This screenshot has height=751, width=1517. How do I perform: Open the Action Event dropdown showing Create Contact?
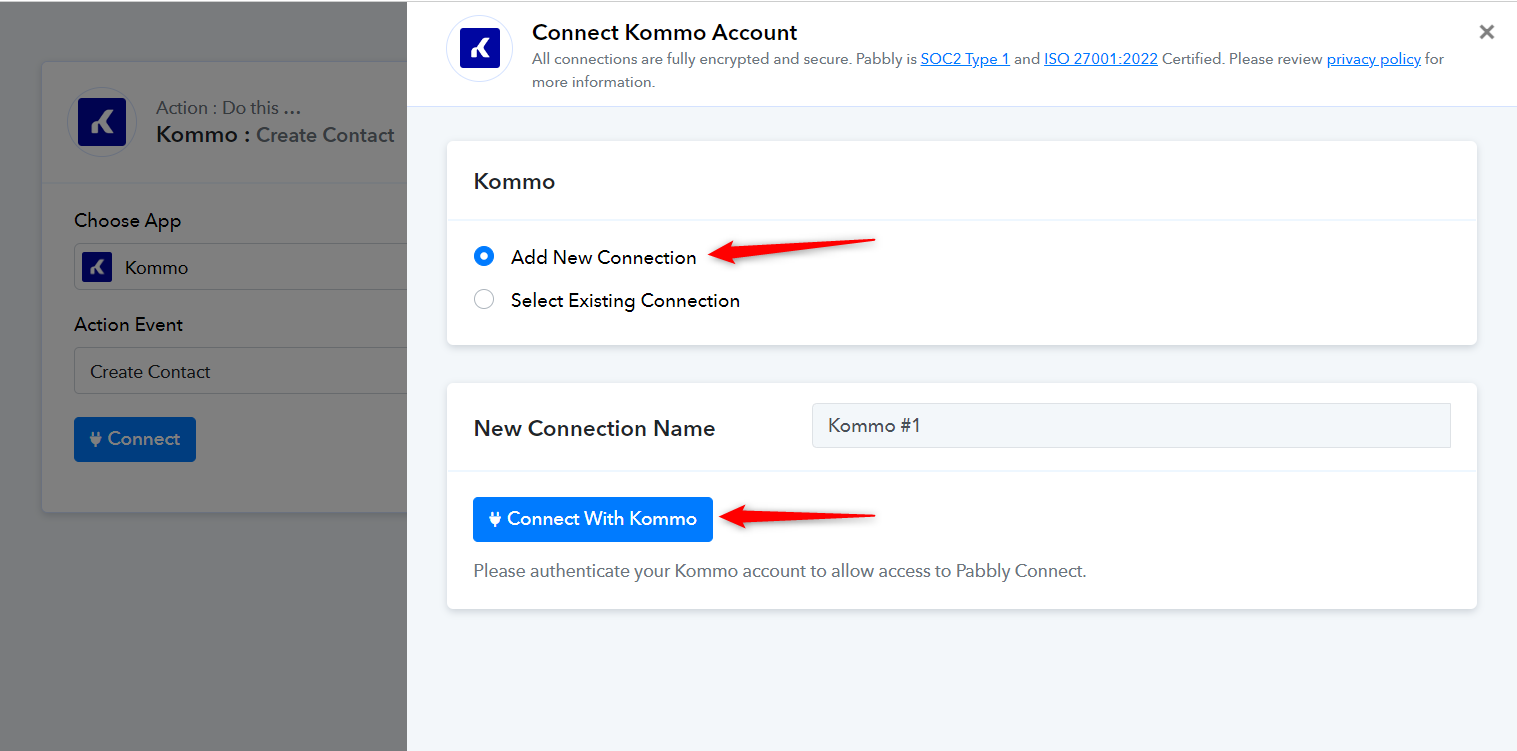pyautogui.click(x=241, y=371)
